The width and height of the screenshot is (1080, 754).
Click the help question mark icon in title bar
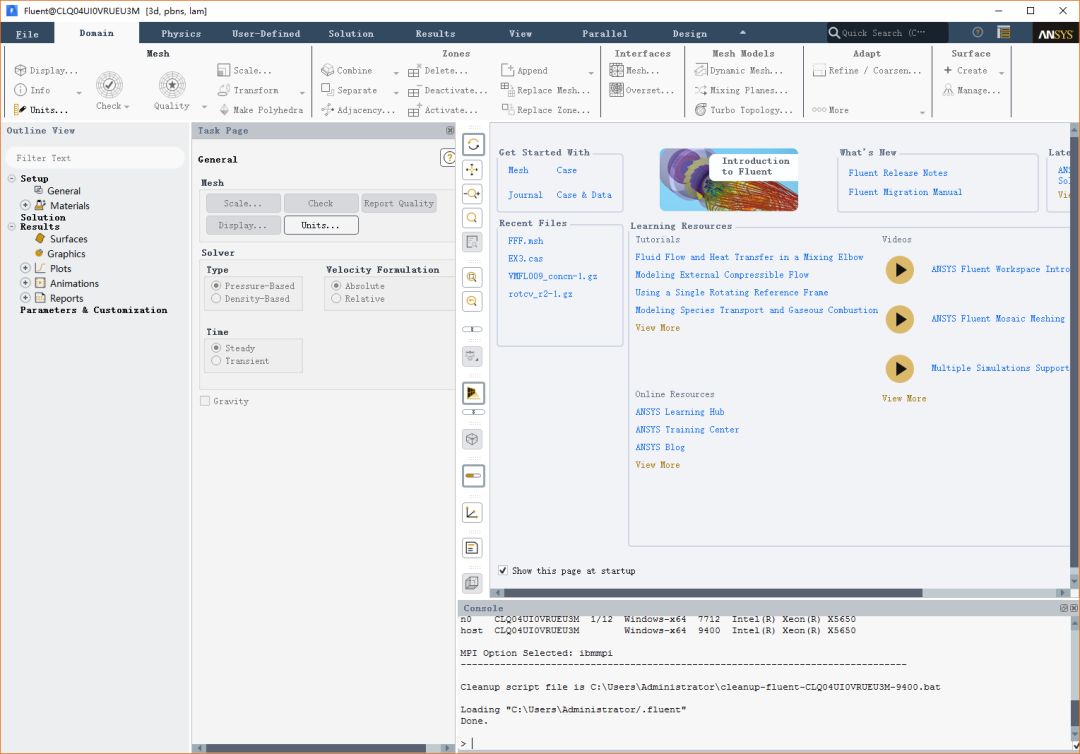click(977, 33)
